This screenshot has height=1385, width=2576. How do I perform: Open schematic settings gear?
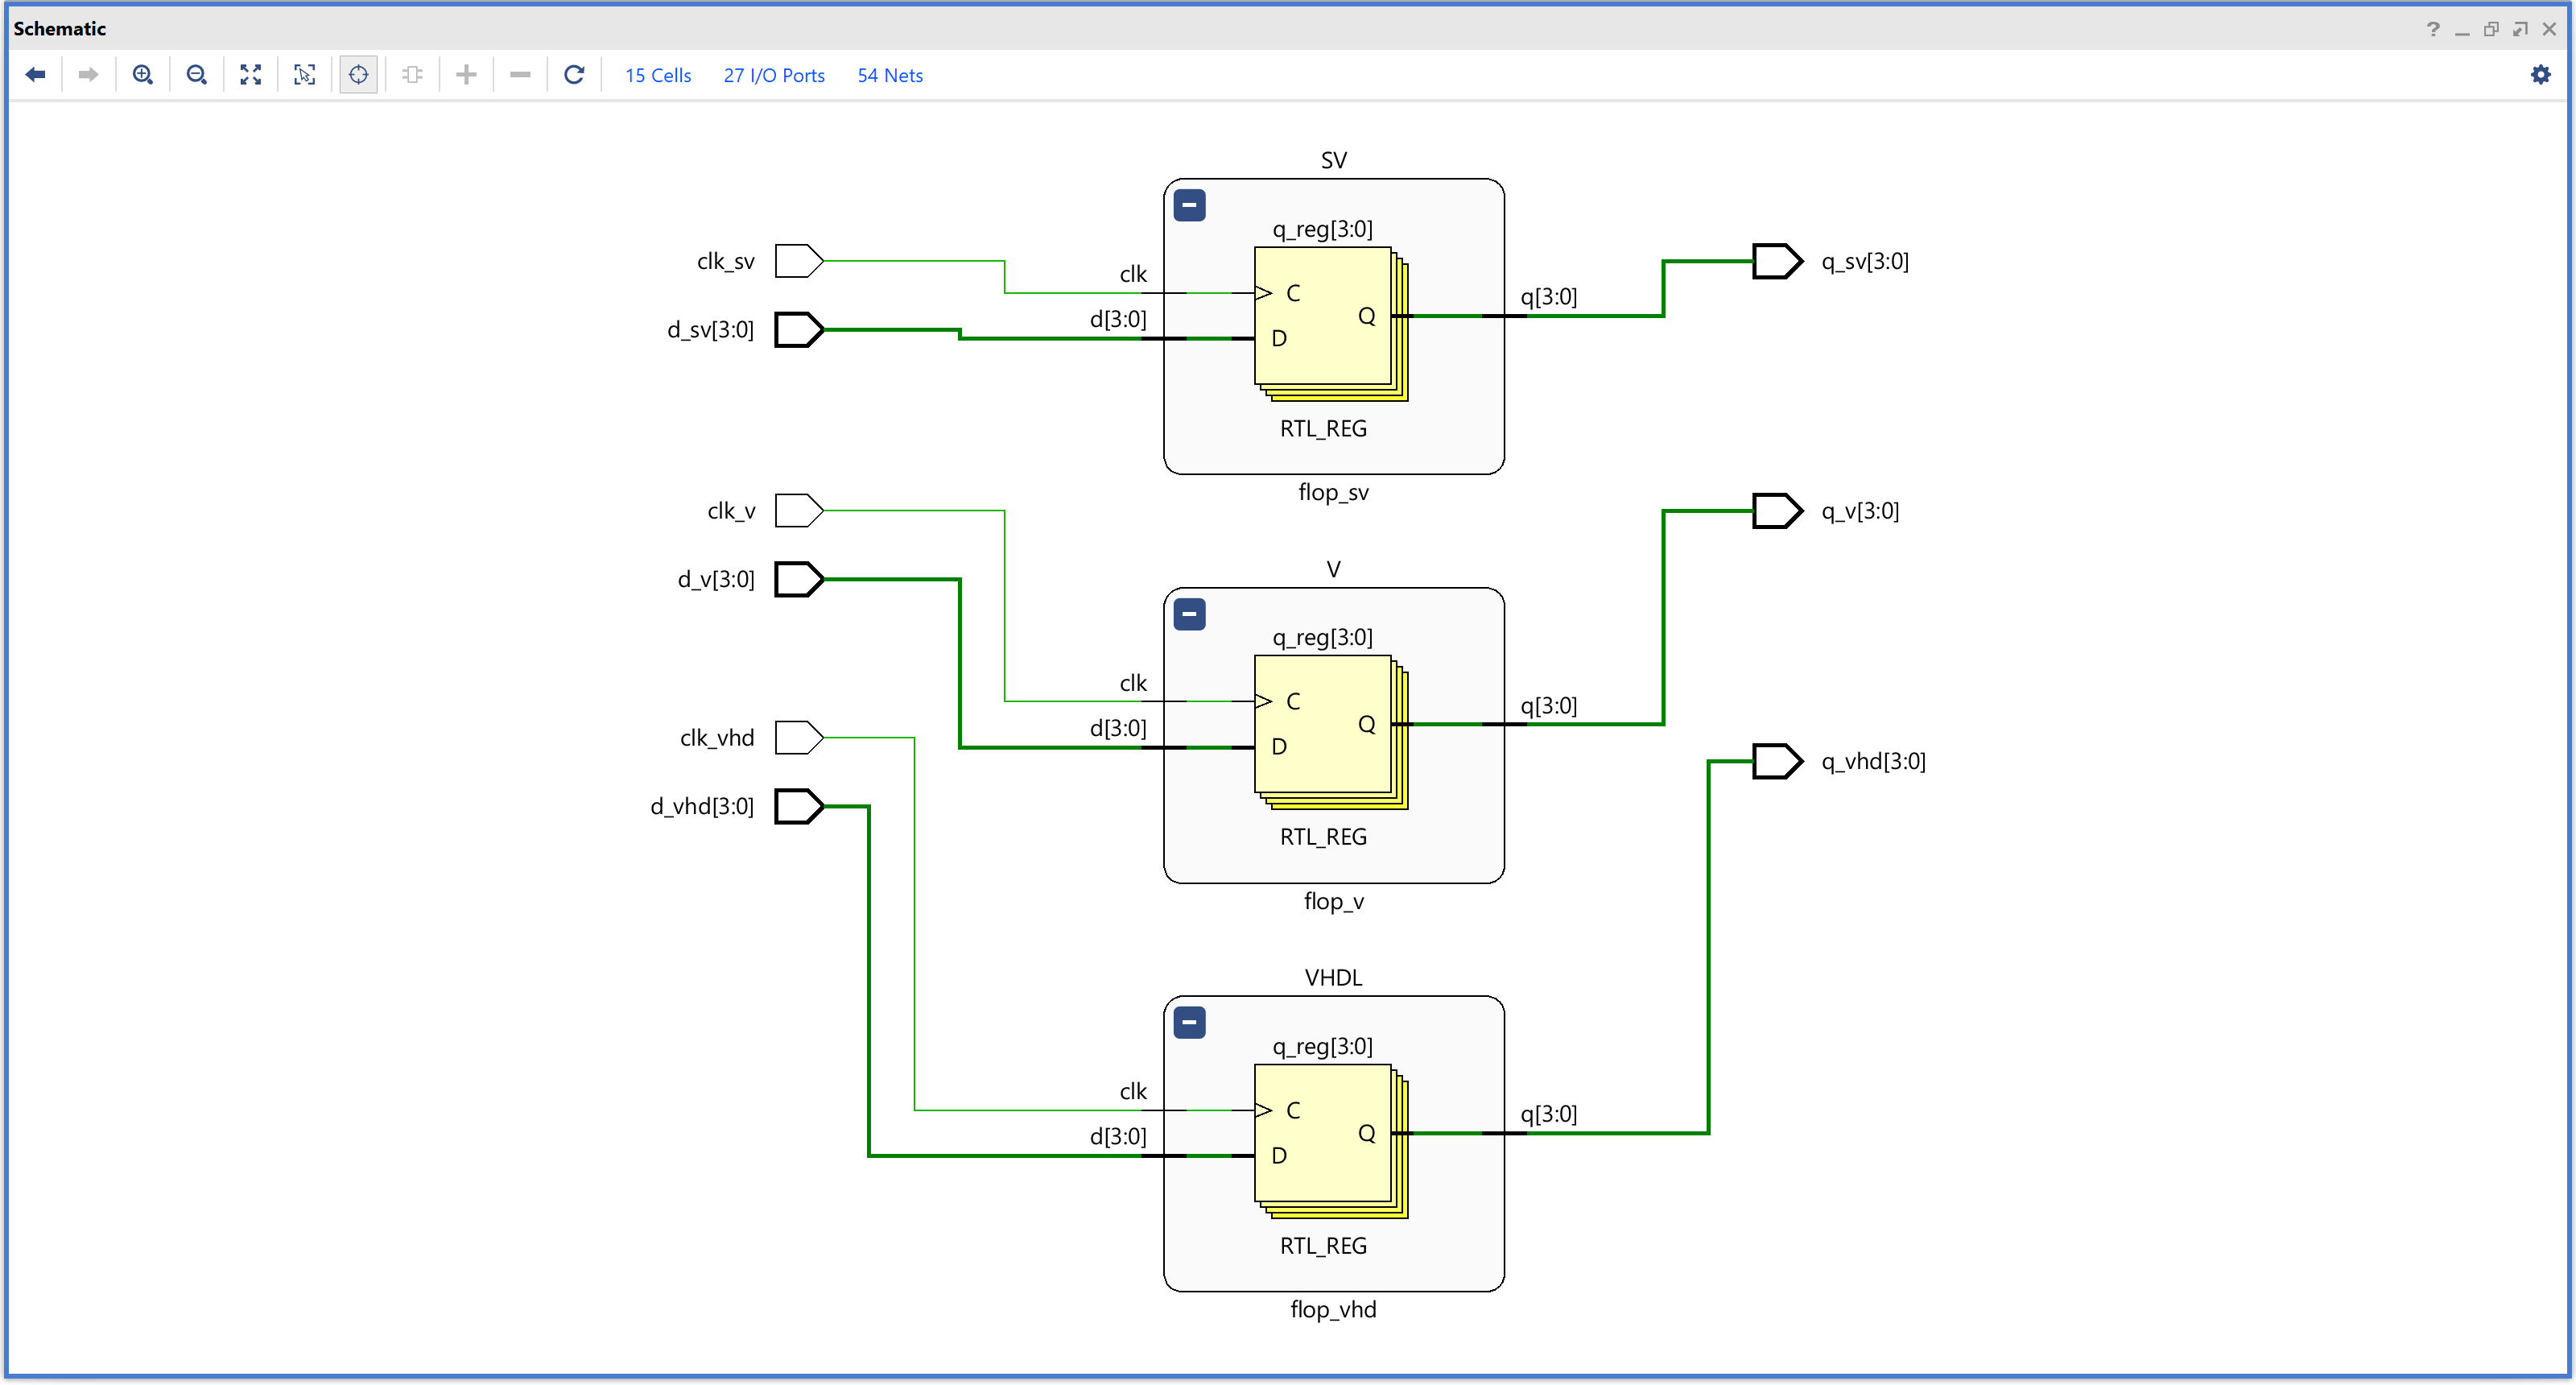[2540, 75]
